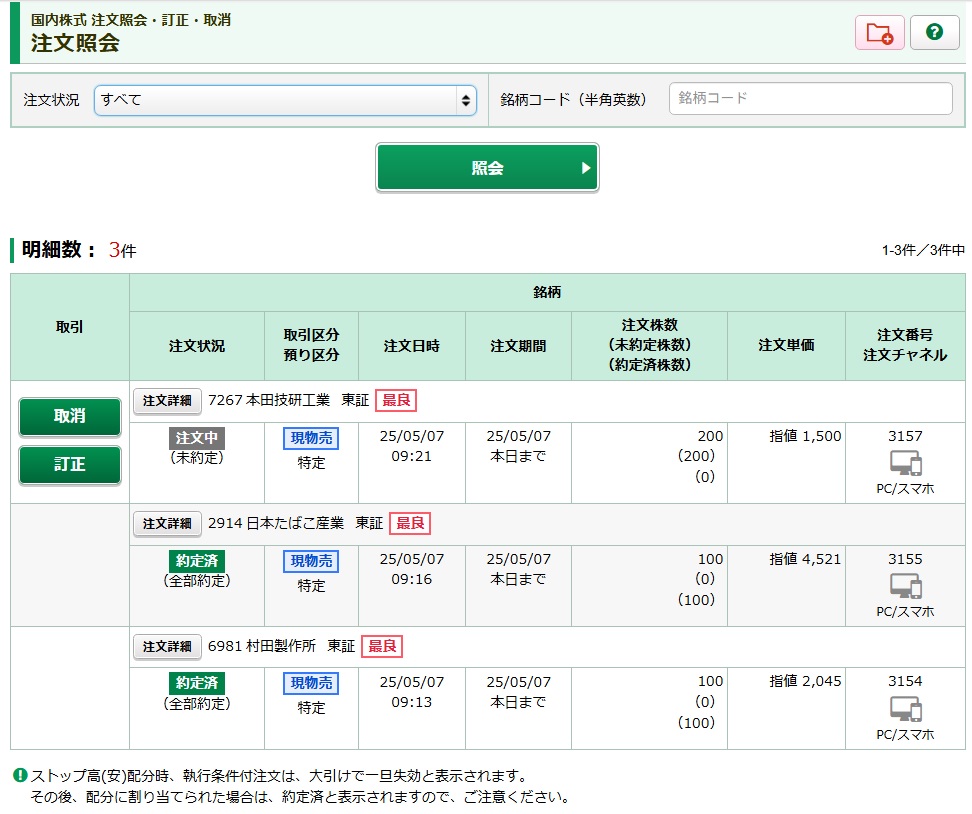The image size is (972, 814).
Task: Click the 銘柄コード input field
Action: pos(810,98)
